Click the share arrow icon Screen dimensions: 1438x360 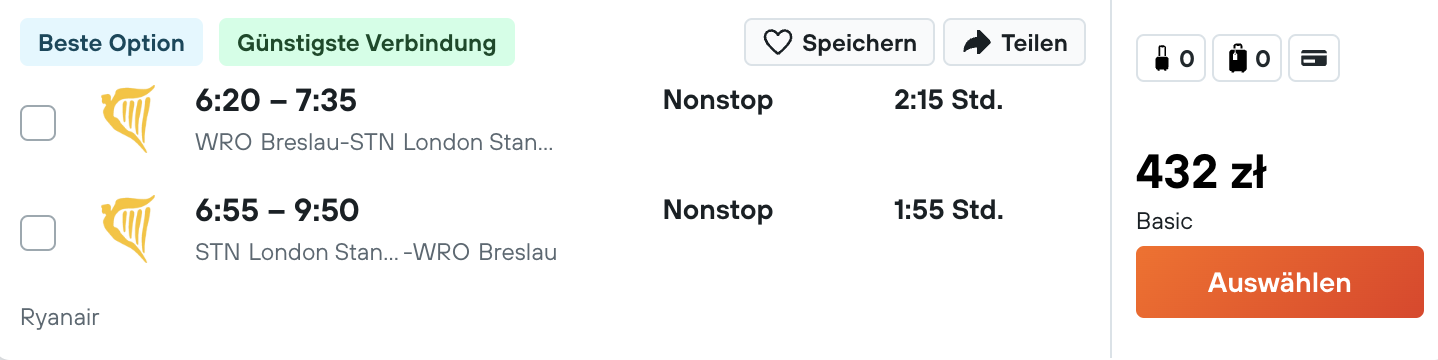click(x=976, y=43)
